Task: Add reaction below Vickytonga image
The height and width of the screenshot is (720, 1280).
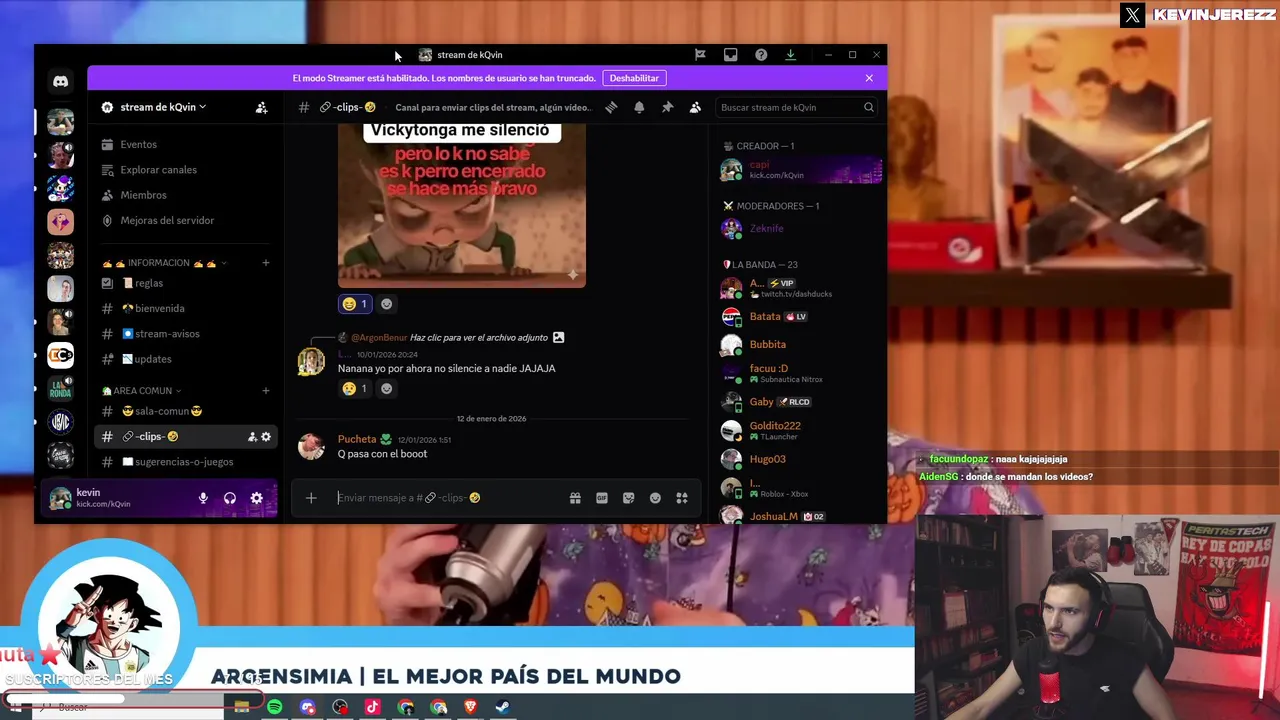Action: [386, 304]
